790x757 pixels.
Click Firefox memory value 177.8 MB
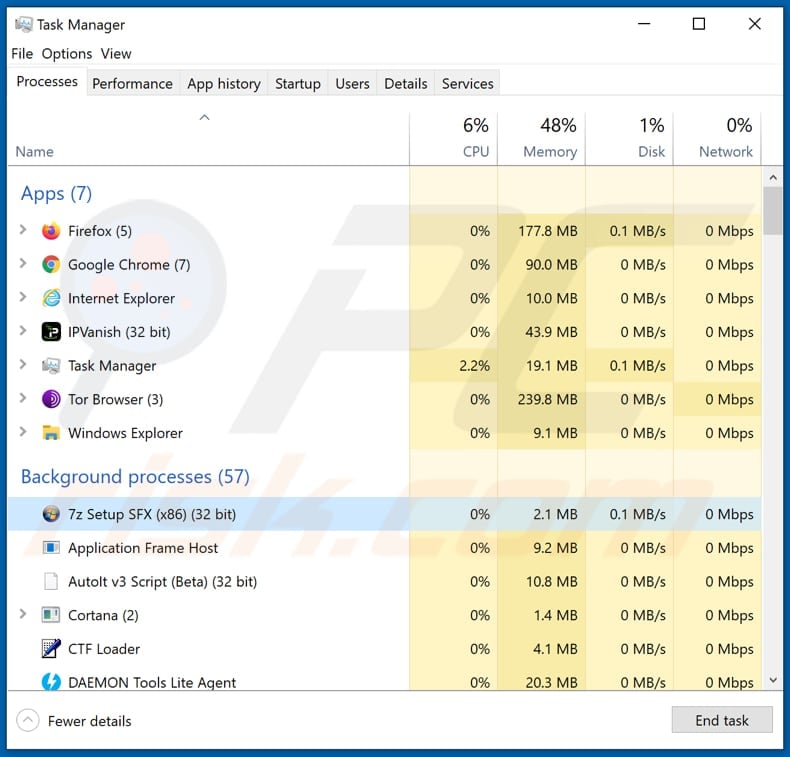pos(548,231)
